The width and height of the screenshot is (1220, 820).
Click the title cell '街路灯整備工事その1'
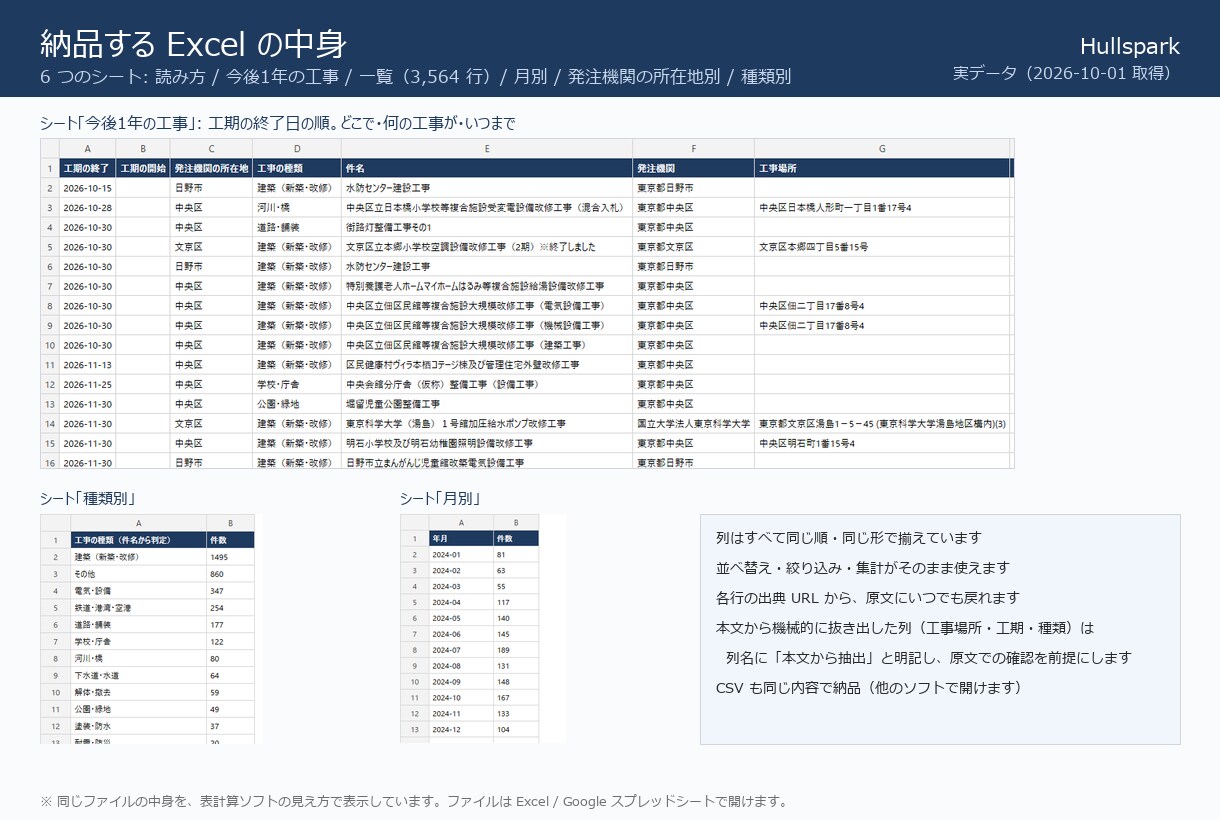pyautogui.click(x=486, y=227)
